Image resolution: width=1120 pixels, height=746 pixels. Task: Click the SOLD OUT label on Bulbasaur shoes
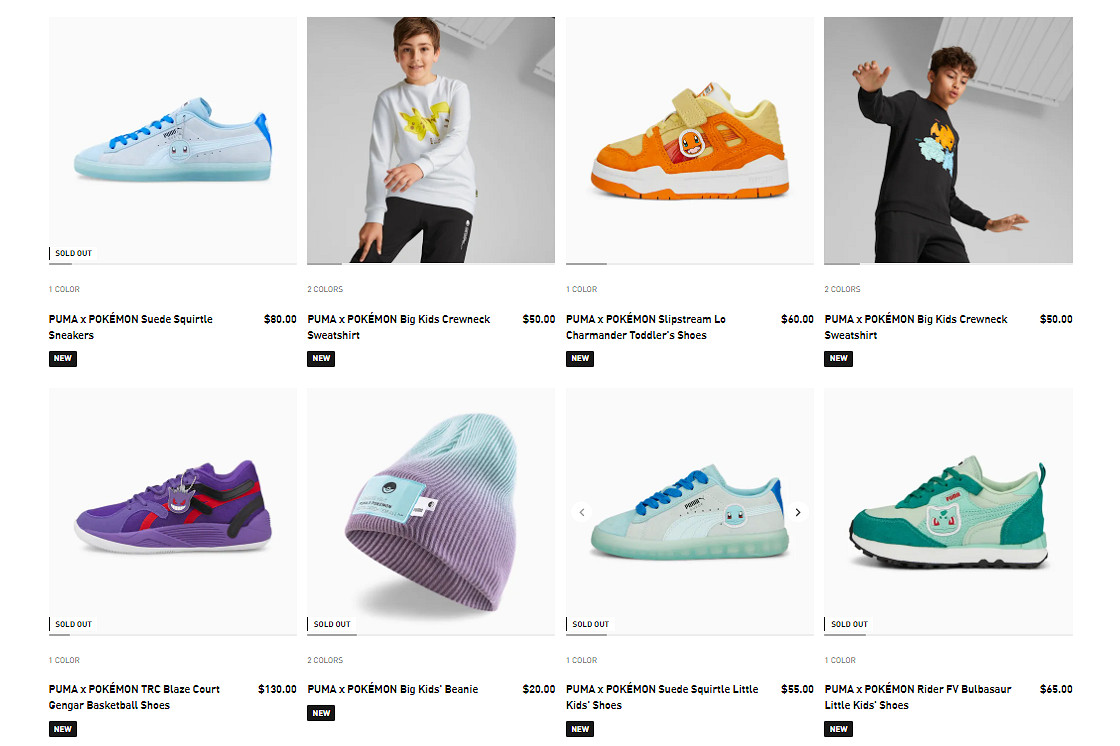(x=849, y=624)
